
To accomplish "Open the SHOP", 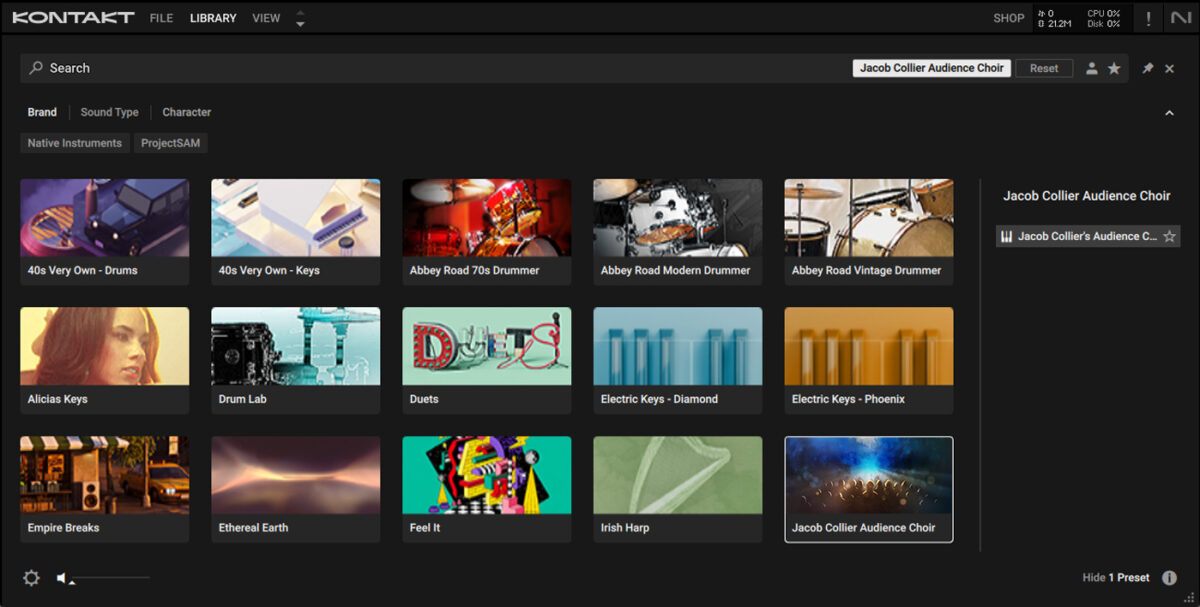I will [1009, 18].
